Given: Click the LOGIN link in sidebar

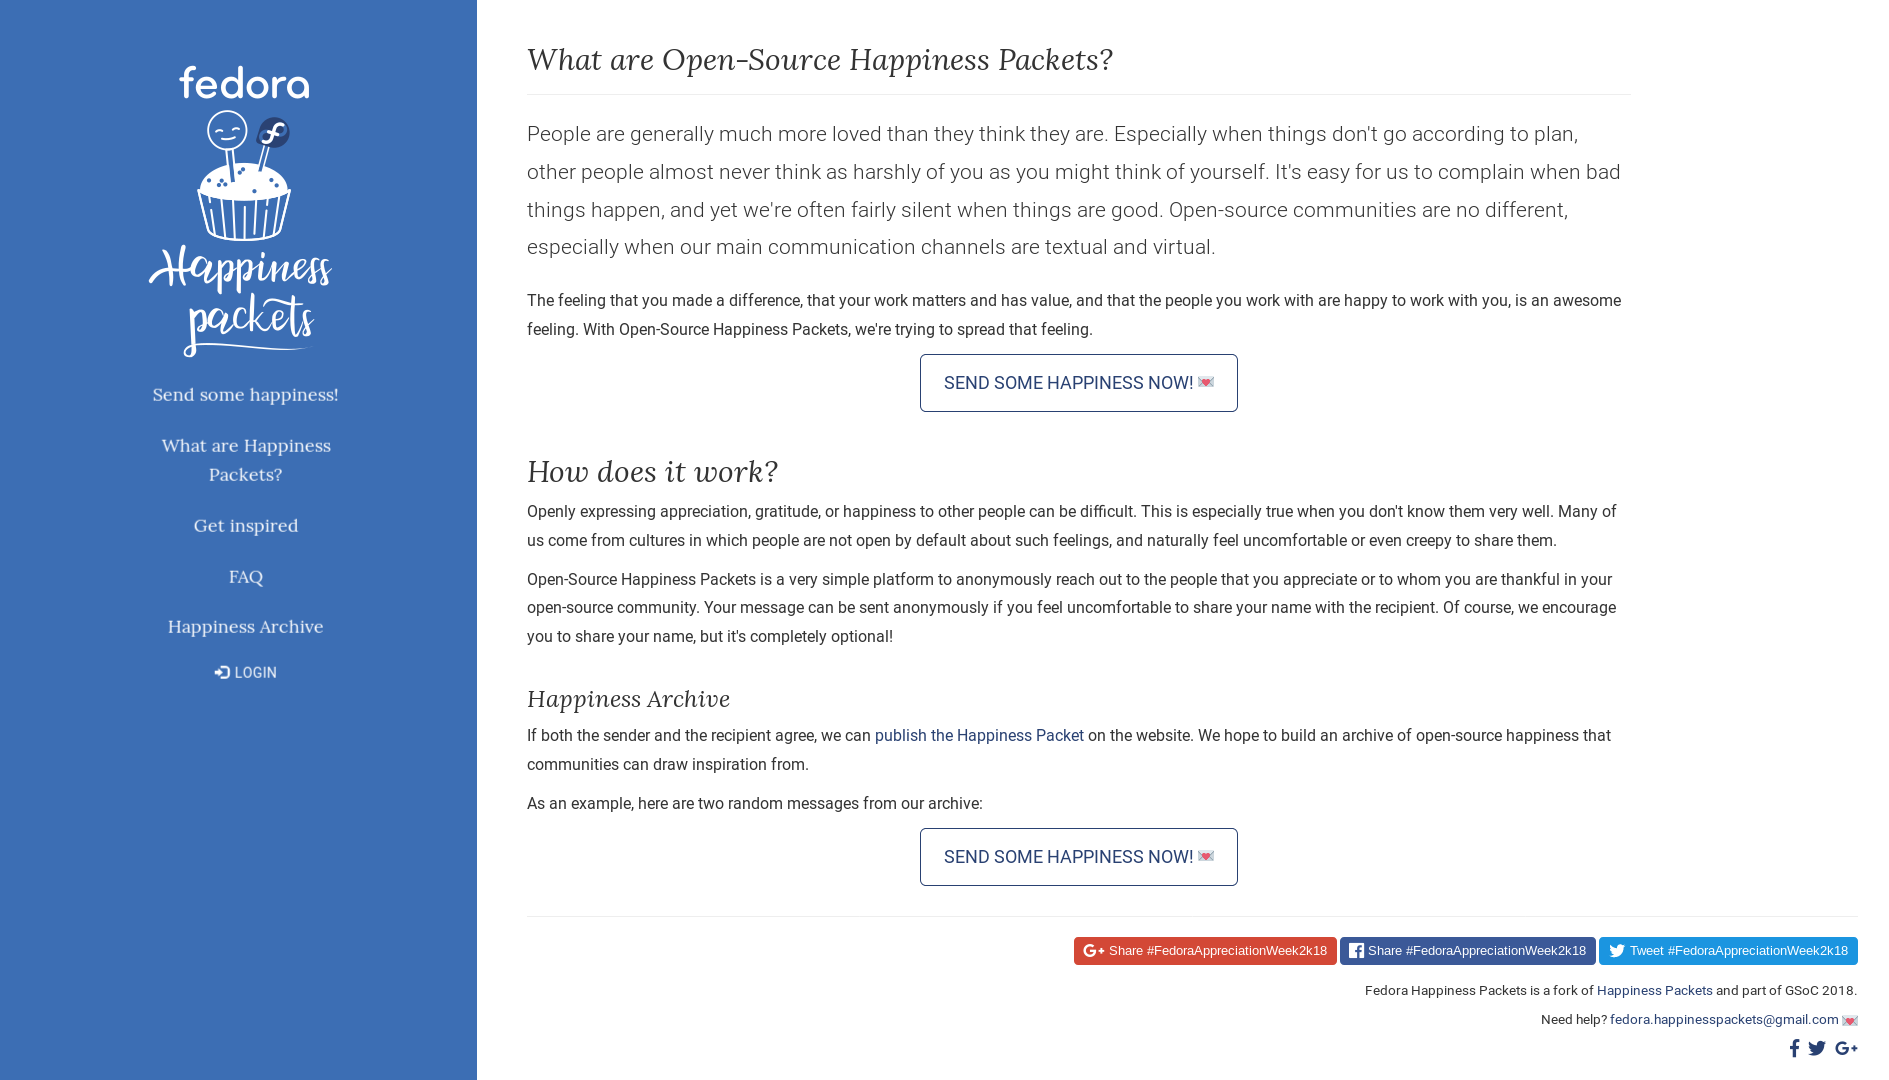Looking at the screenshot, I should tap(245, 673).
